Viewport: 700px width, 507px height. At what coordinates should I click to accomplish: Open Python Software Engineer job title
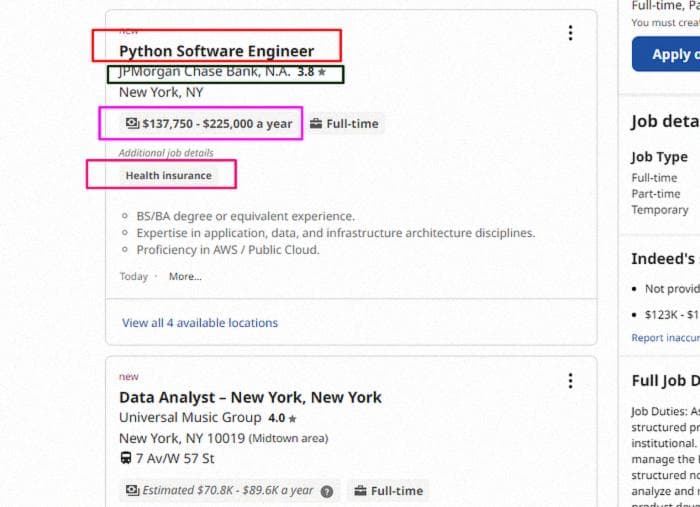217,51
